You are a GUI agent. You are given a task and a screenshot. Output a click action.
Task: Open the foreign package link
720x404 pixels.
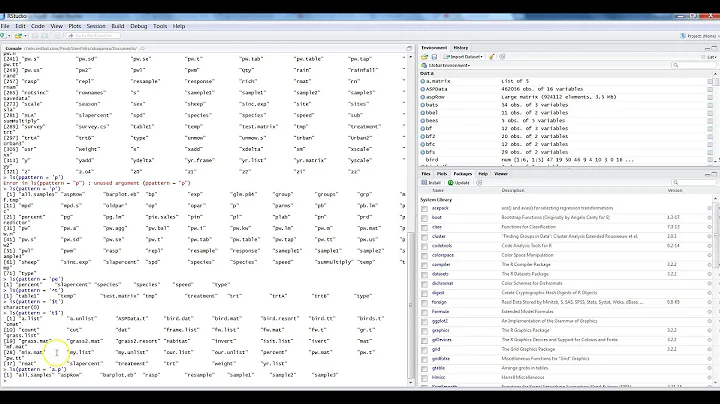439,303
